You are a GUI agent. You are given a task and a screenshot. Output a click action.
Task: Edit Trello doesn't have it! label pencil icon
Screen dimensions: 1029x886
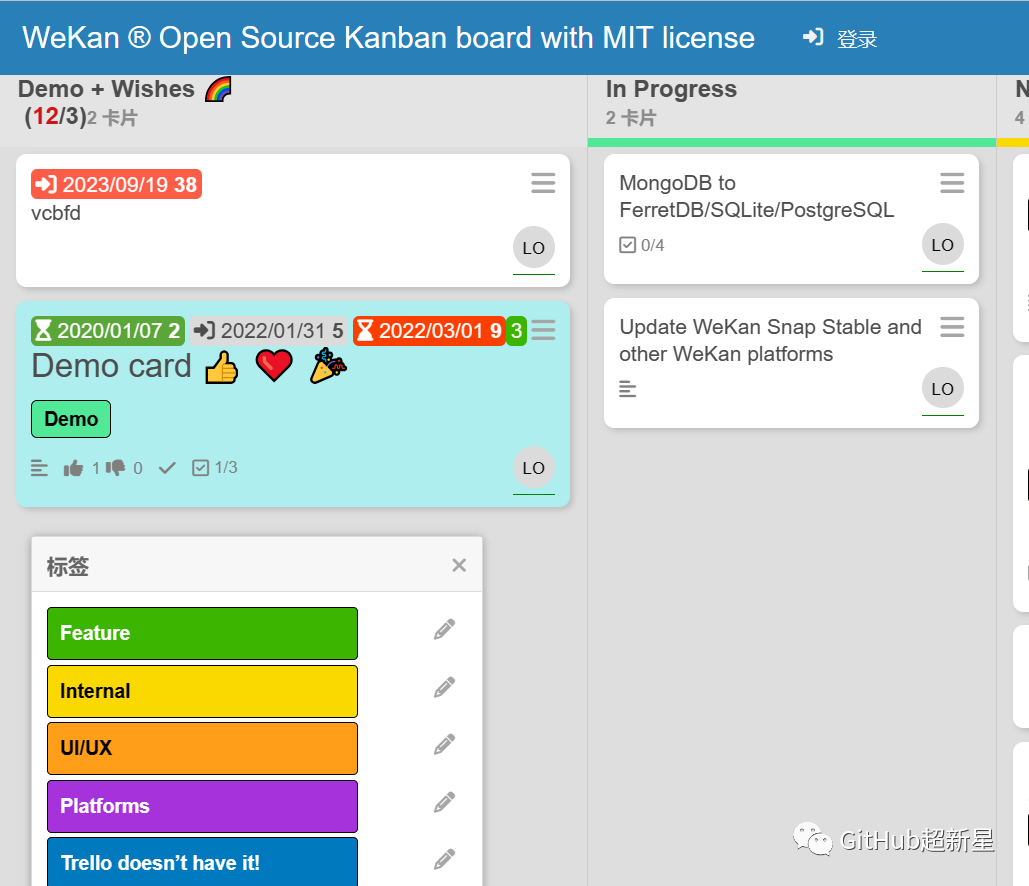tap(444, 858)
